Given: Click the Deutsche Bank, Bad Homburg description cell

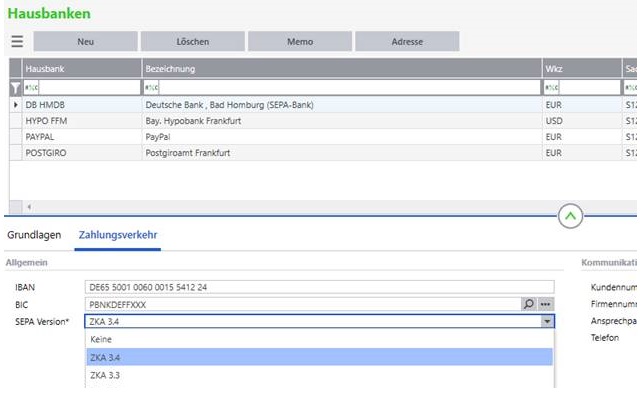Looking at the screenshot, I should (342, 105).
